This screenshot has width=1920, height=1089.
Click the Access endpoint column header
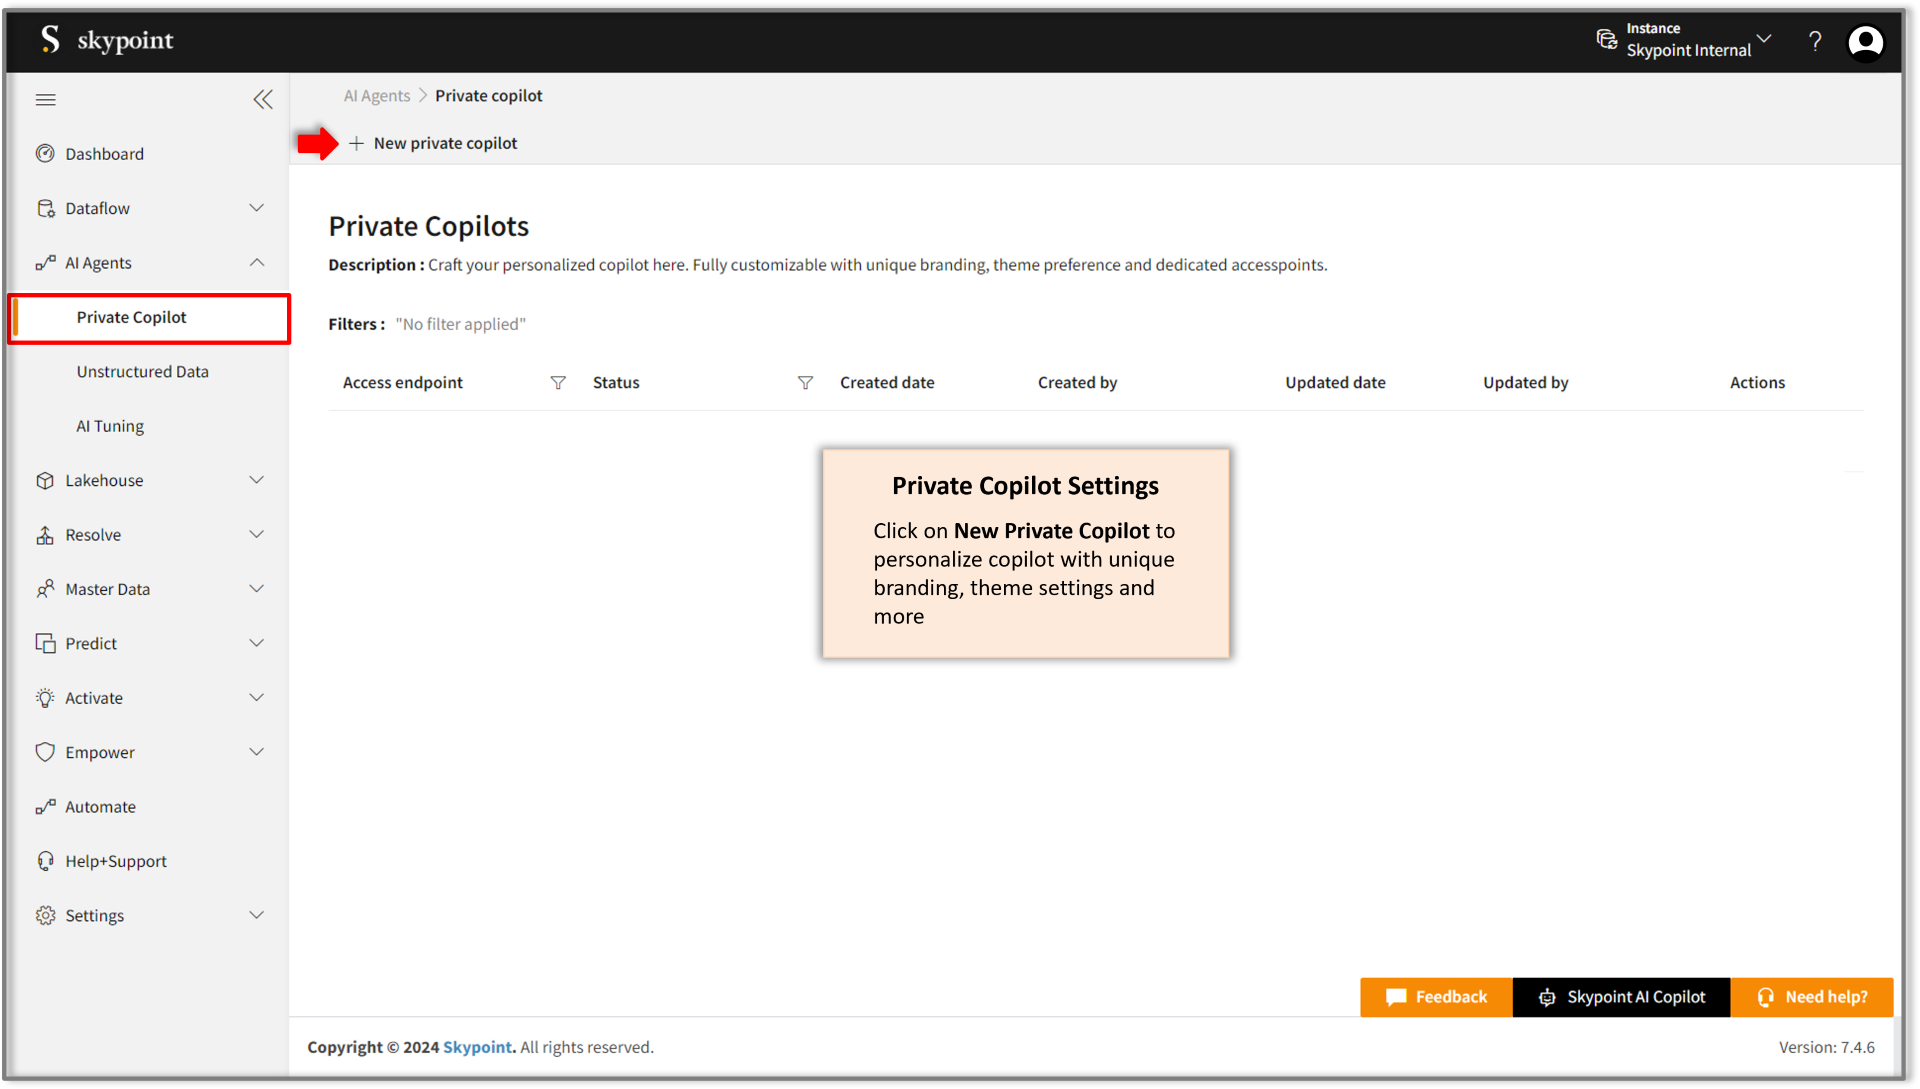coord(402,383)
